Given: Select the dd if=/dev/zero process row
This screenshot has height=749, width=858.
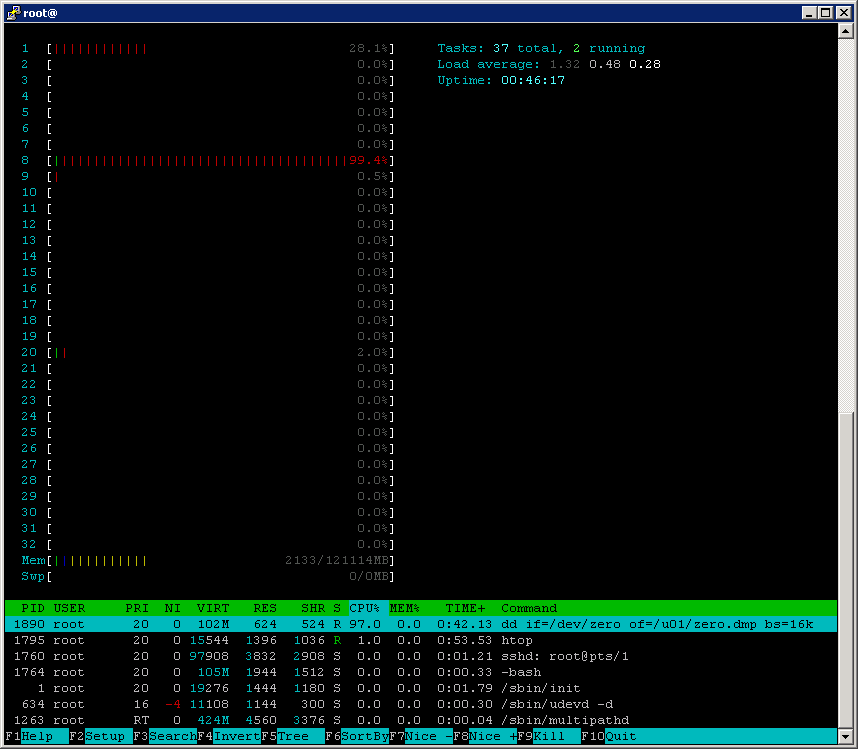Looking at the screenshot, I should 421,624.
